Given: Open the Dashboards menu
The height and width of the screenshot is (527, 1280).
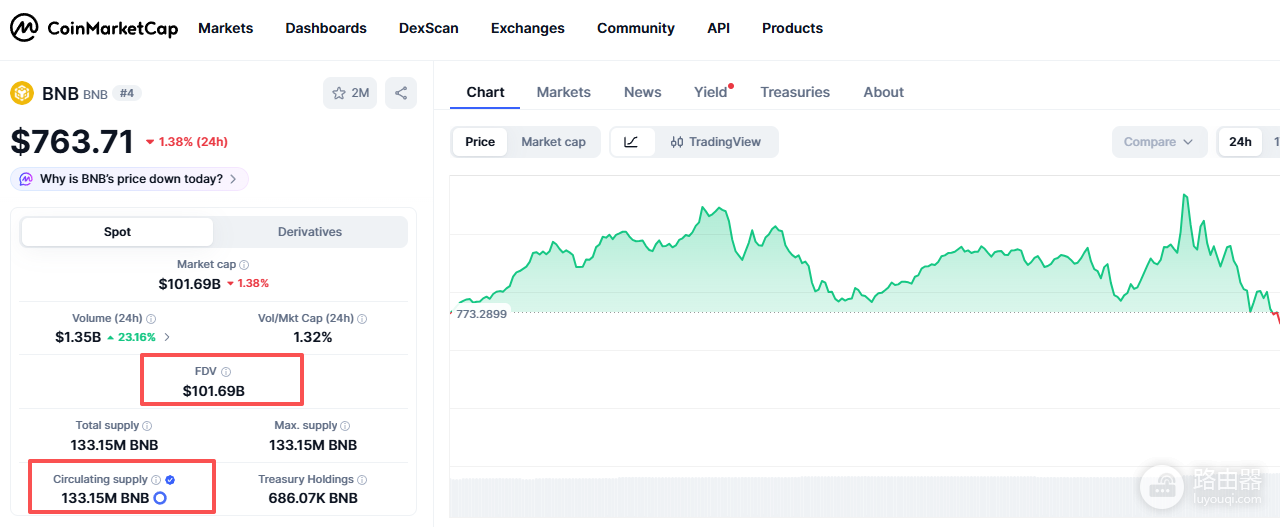Looking at the screenshot, I should point(326,28).
